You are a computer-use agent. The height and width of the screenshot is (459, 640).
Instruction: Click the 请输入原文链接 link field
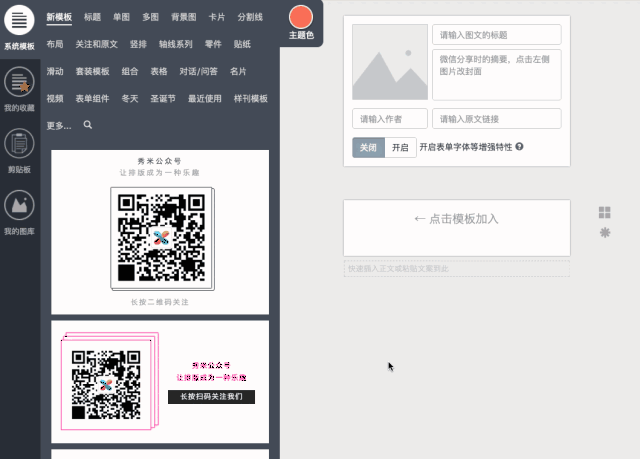(497, 119)
